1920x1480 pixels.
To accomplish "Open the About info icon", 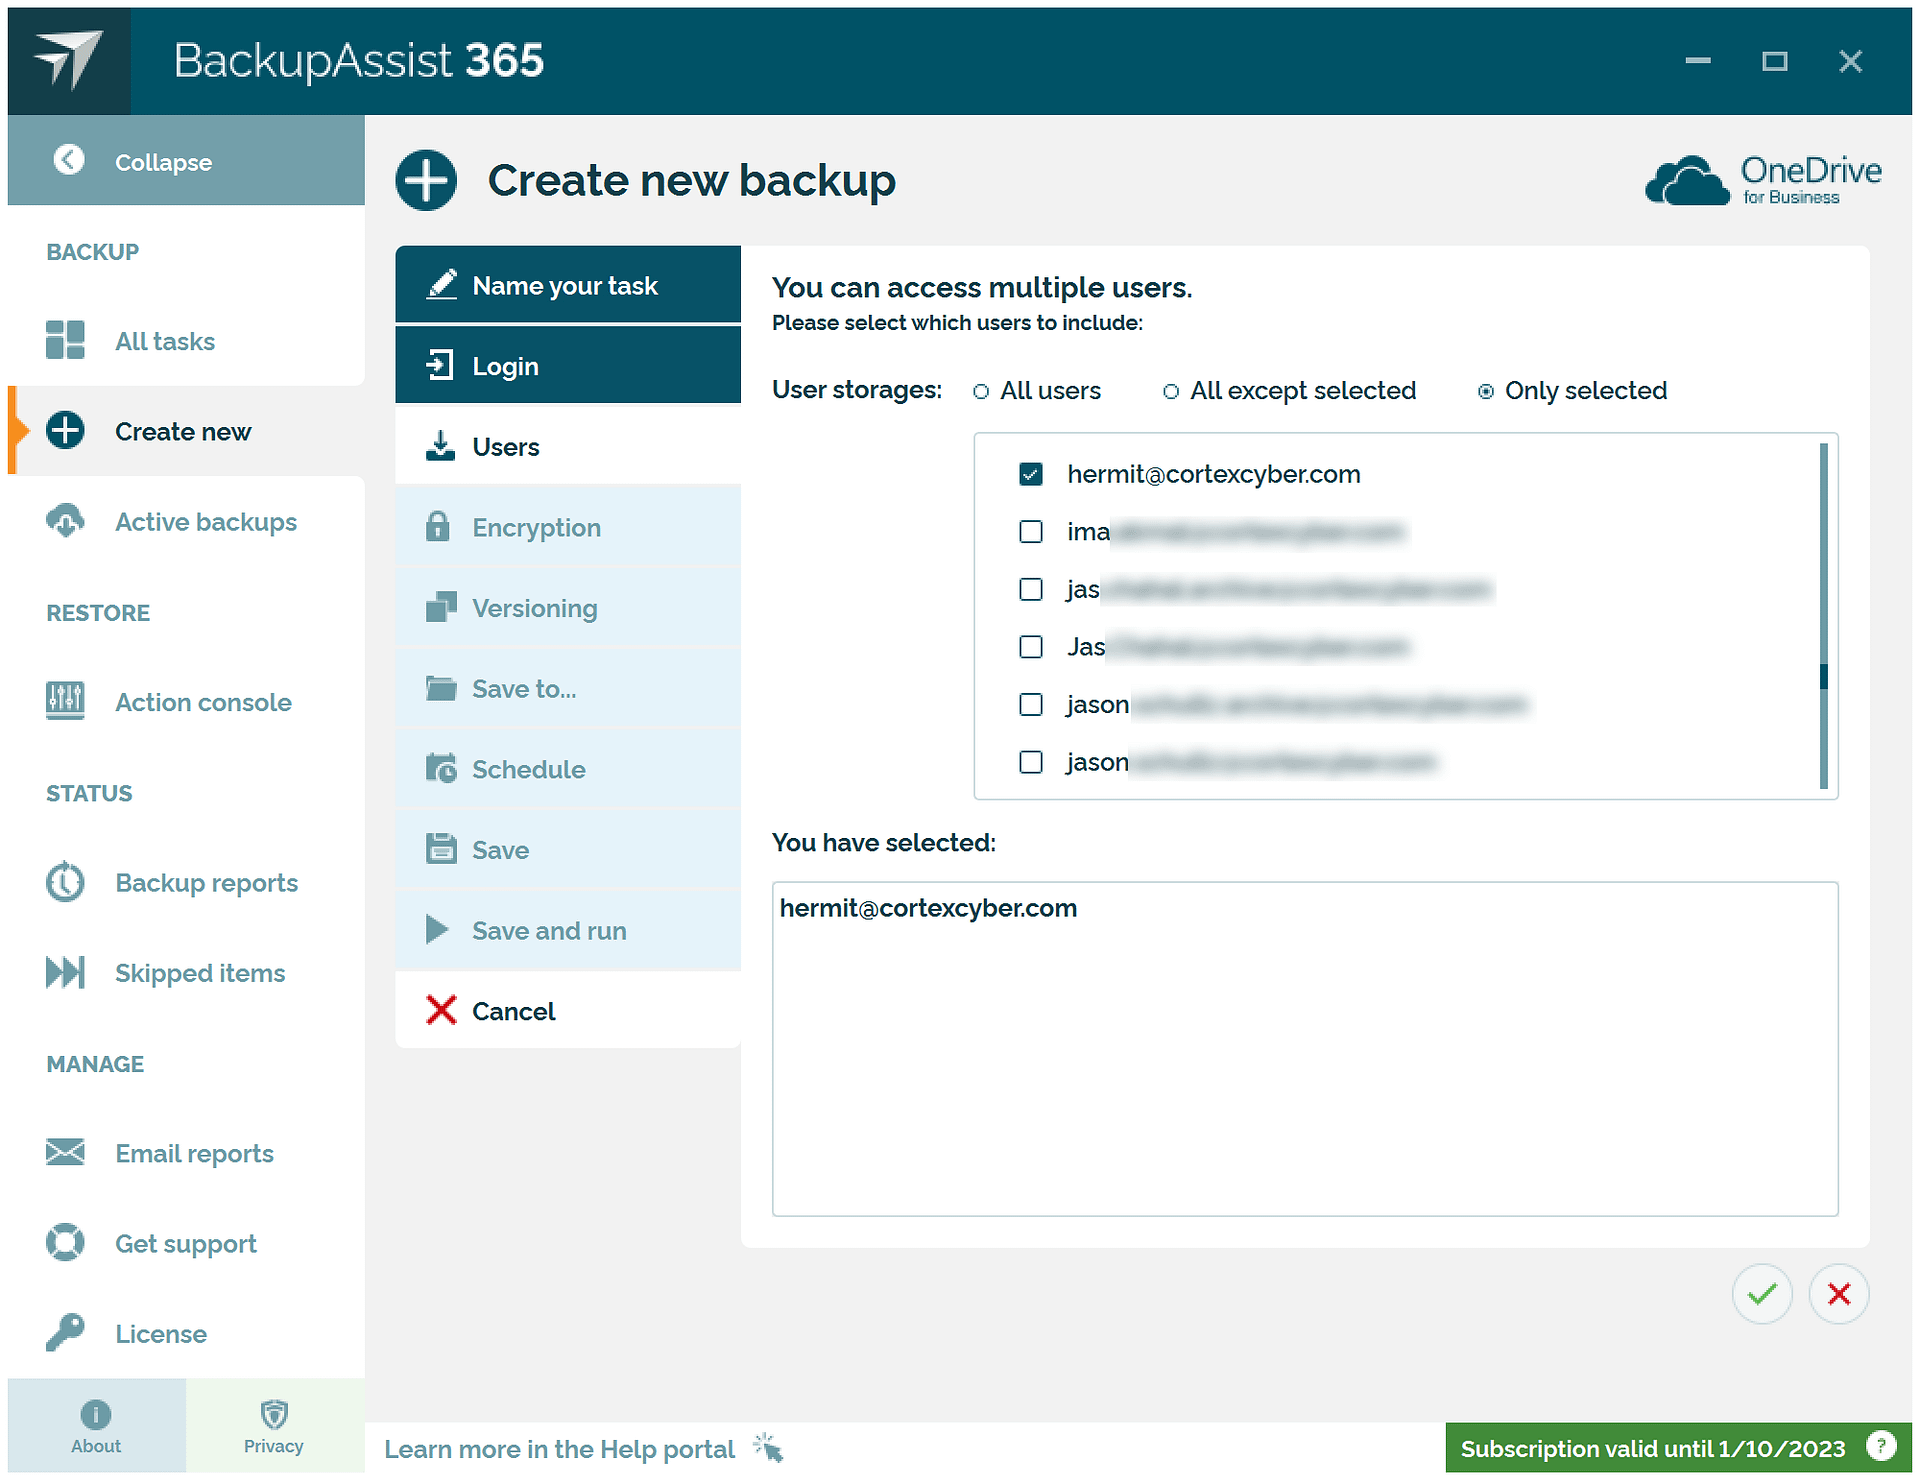I will [96, 1414].
